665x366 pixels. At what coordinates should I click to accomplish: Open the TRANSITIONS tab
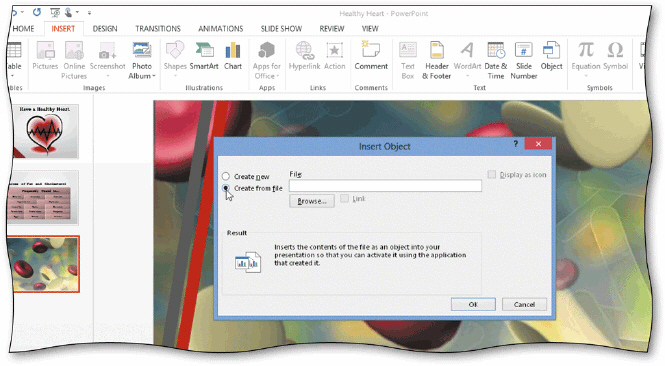158,29
